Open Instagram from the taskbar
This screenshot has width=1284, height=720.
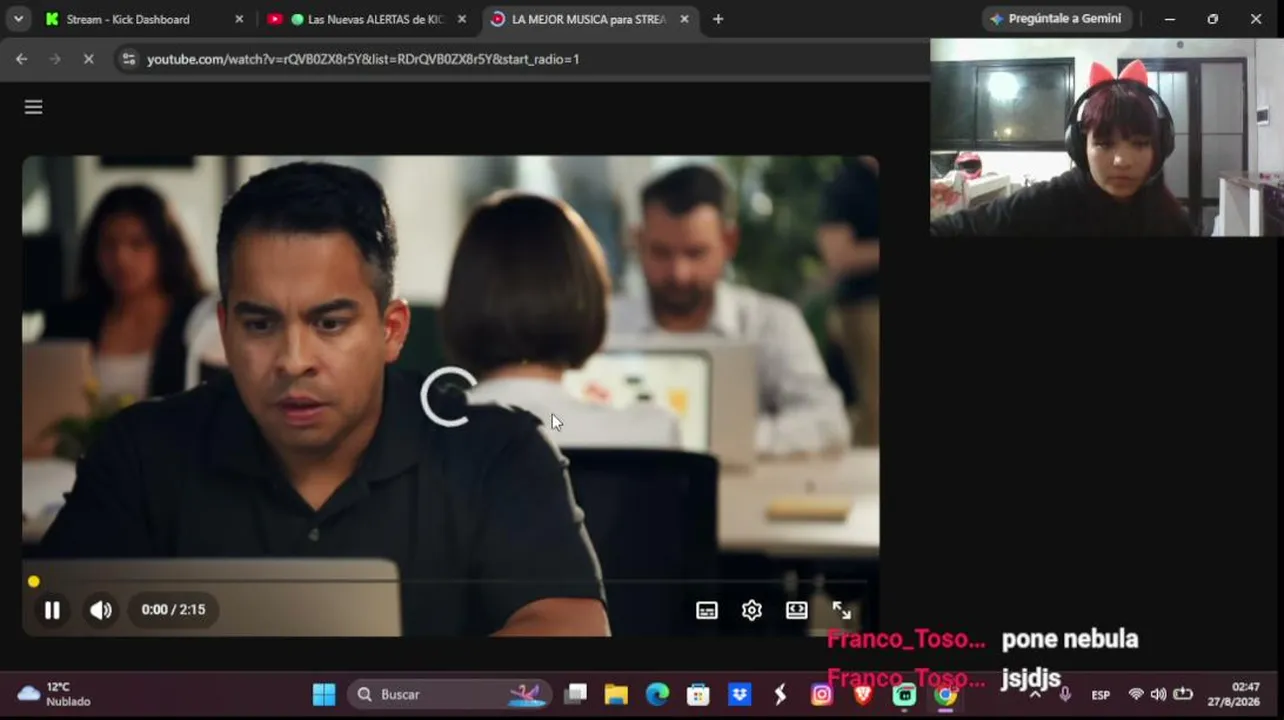tap(821, 694)
